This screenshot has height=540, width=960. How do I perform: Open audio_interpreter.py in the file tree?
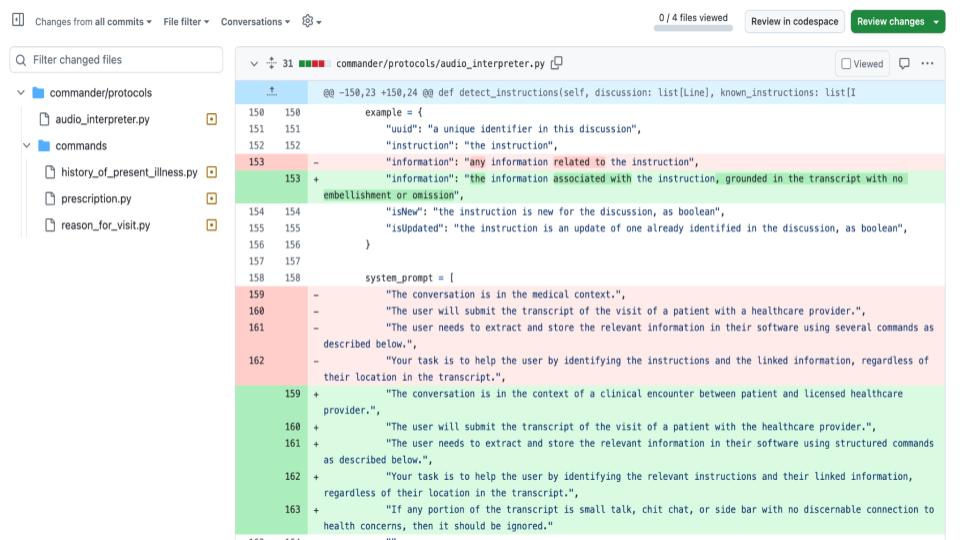click(x=102, y=119)
